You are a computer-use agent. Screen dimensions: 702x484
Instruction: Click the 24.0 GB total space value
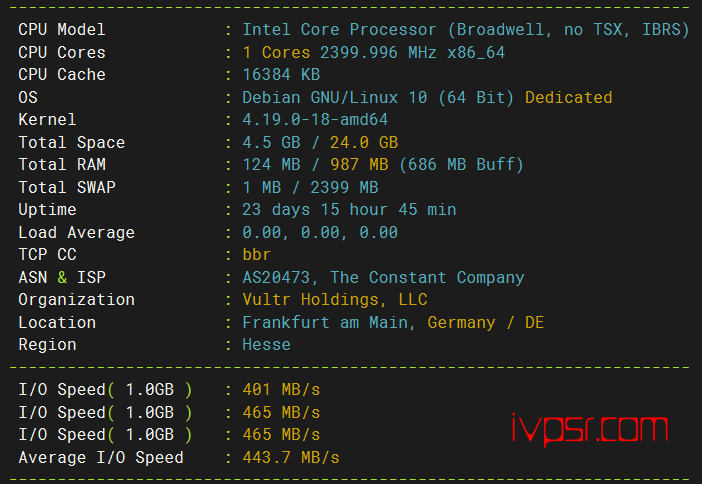pos(364,142)
